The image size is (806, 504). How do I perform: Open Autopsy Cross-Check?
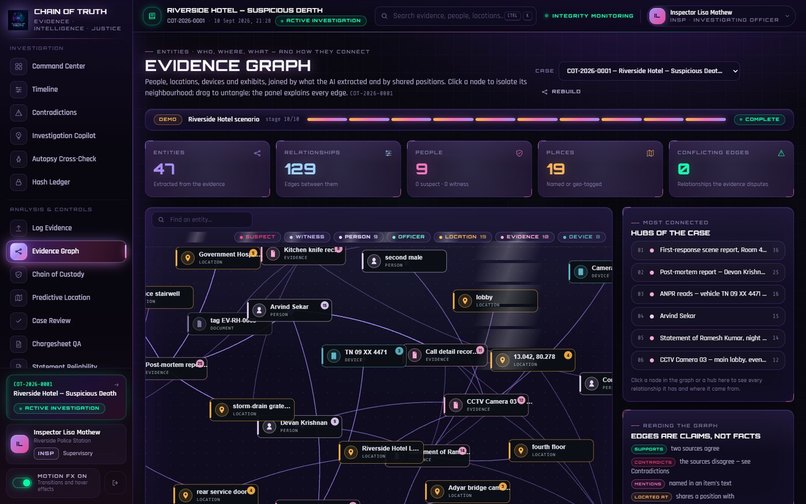[x=67, y=159]
